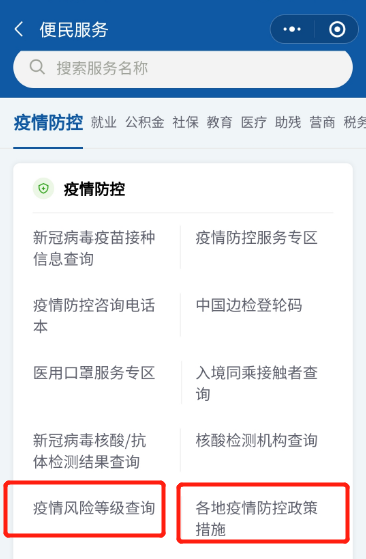Screen dimensions: 366x559
Task: Select the 医疗 tab
Action: [254, 122]
